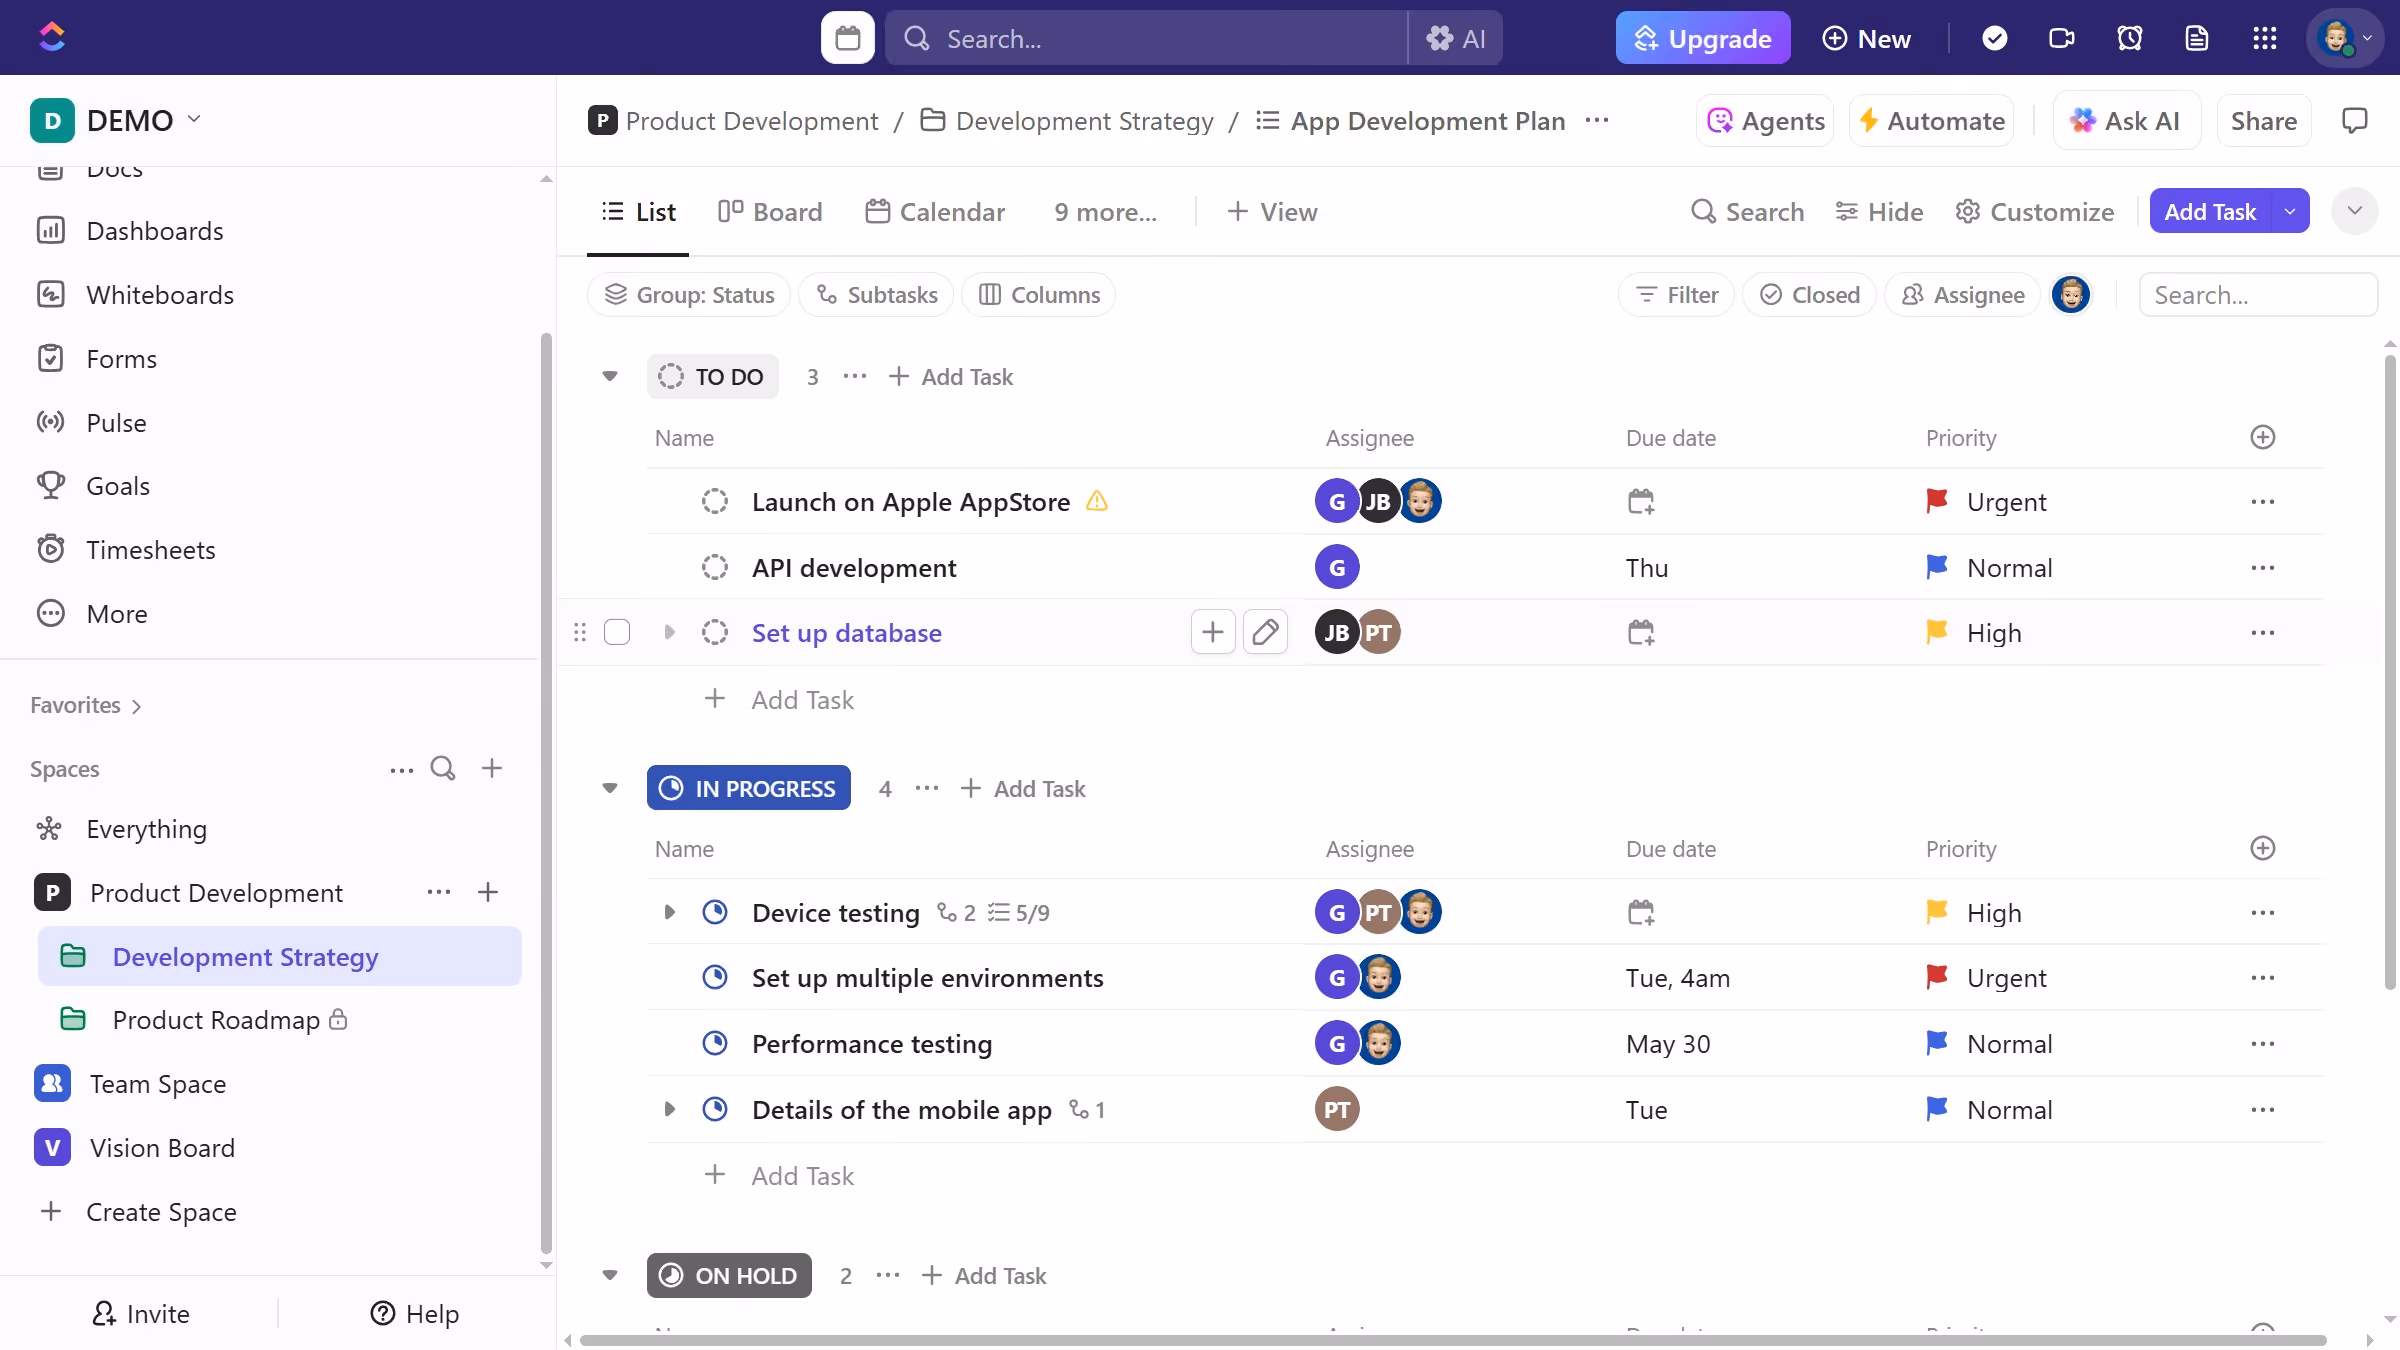Open Add Task dropdown arrow
This screenshot has height=1350, width=2400.
click(2290, 211)
